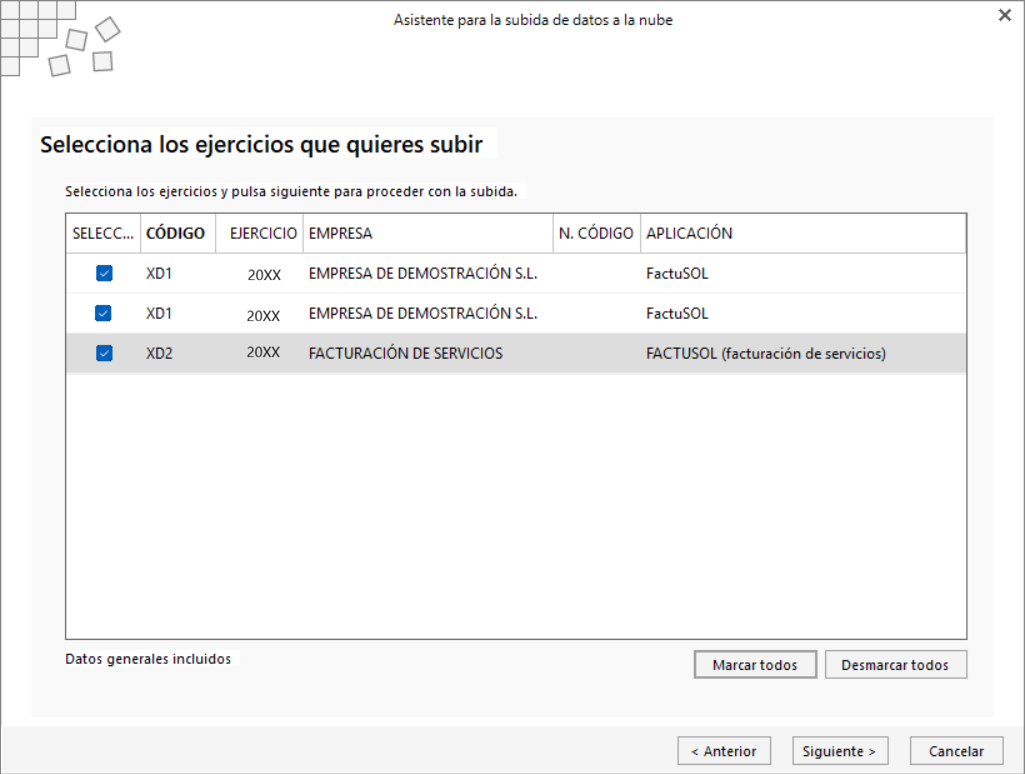This screenshot has height=774, width=1025.
Task: Sort by the EMPRESA column header
Action: click(428, 233)
